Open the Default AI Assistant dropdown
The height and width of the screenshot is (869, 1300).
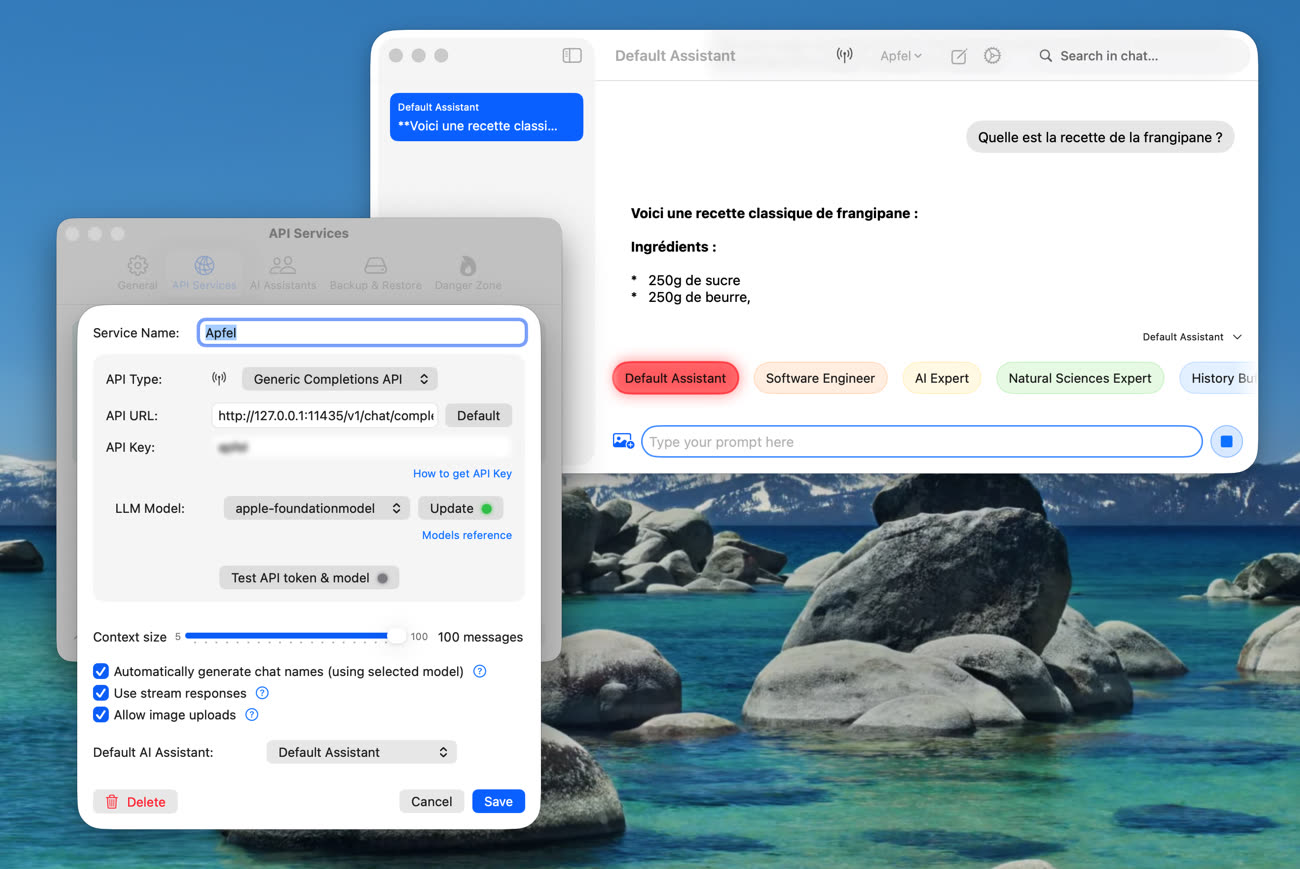click(x=361, y=752)
